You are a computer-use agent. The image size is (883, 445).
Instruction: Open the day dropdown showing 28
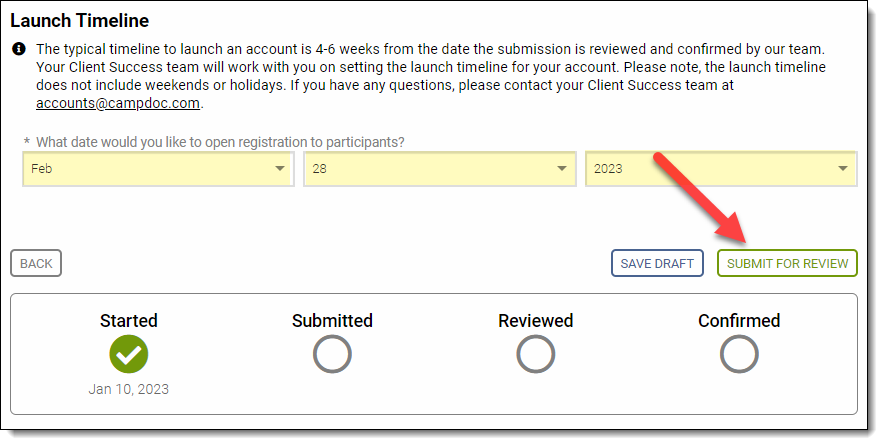(440, 168)
